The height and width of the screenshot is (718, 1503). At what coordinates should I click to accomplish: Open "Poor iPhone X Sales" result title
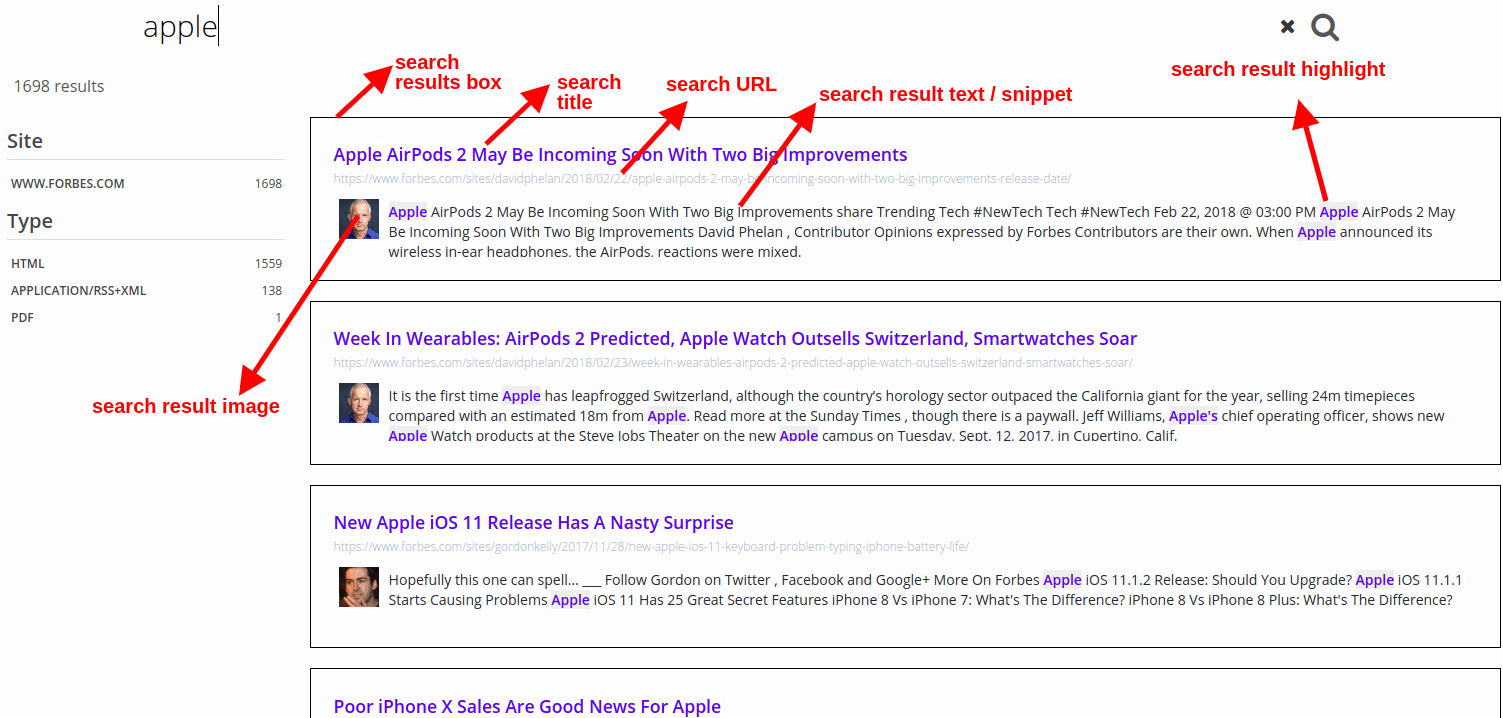(x=527, y=706)
